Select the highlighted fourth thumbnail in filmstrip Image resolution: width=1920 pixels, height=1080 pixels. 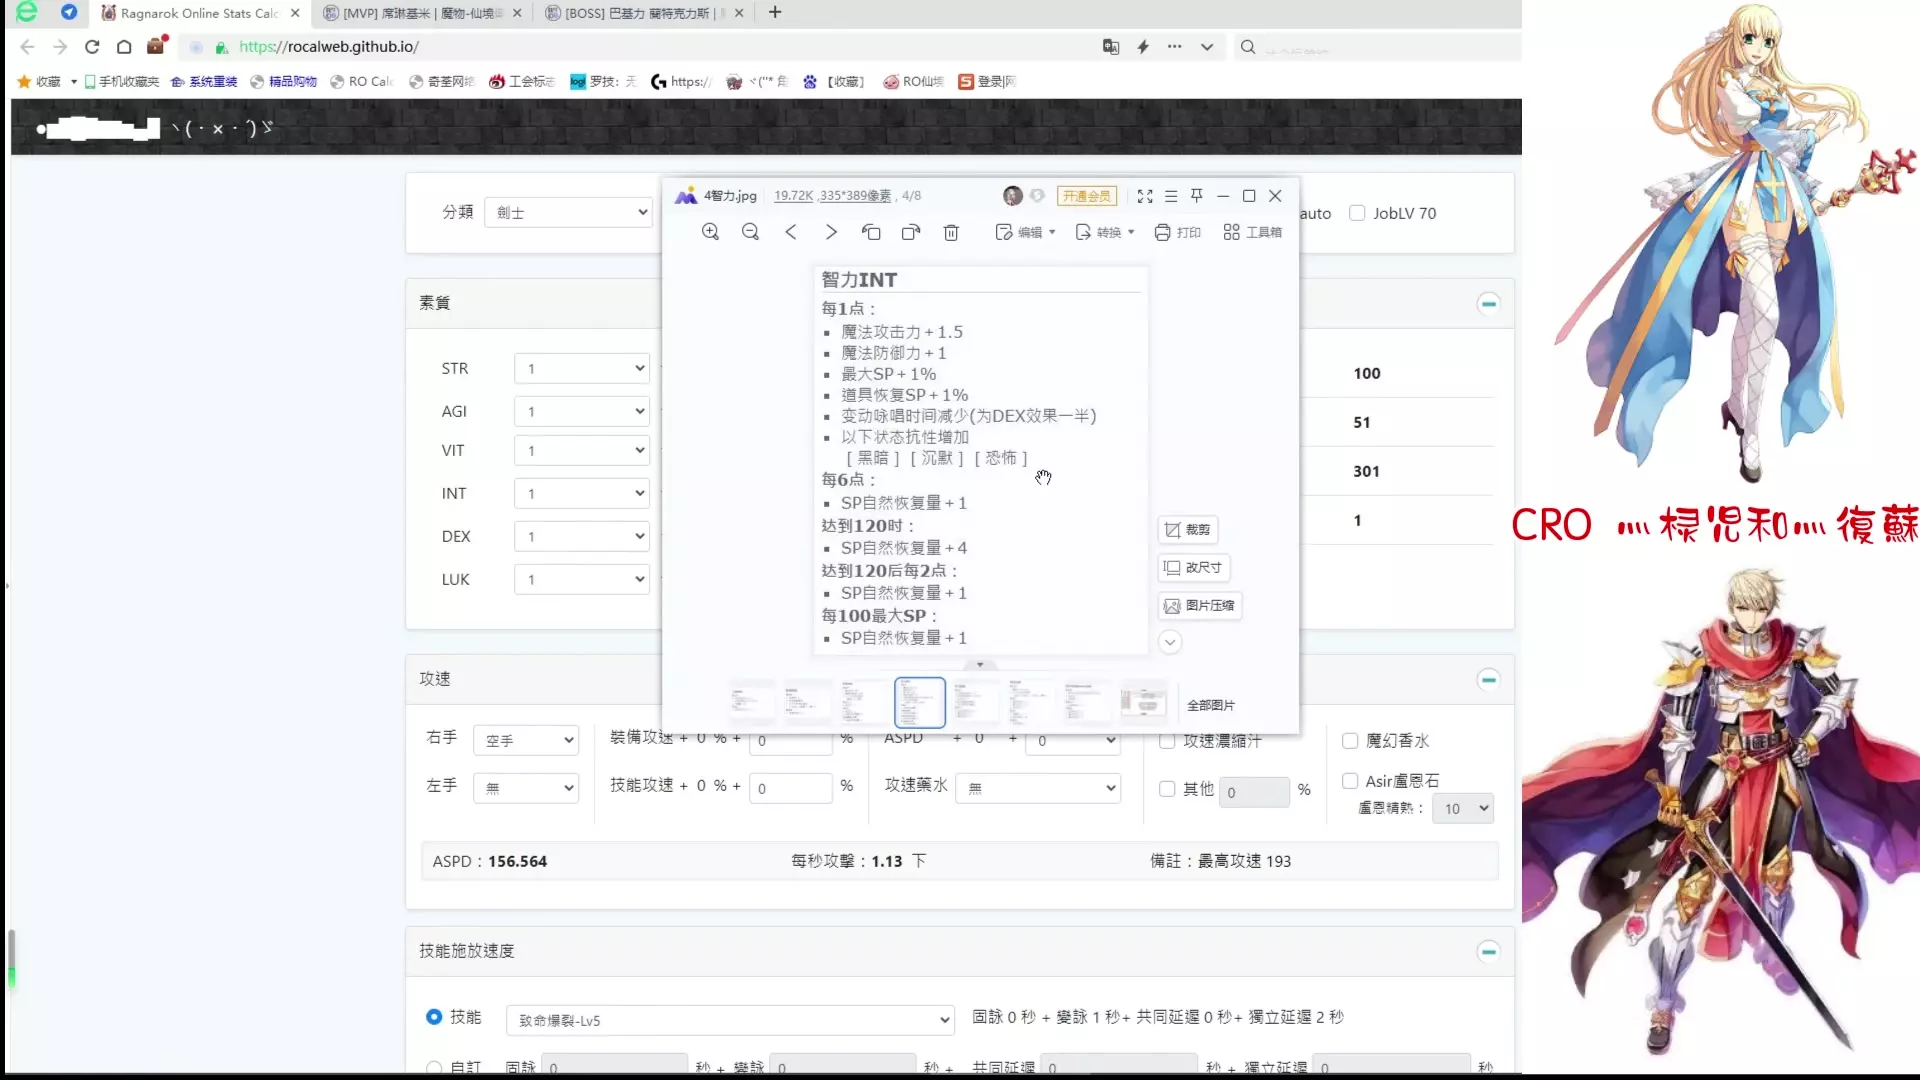click(x=919, y=703)
